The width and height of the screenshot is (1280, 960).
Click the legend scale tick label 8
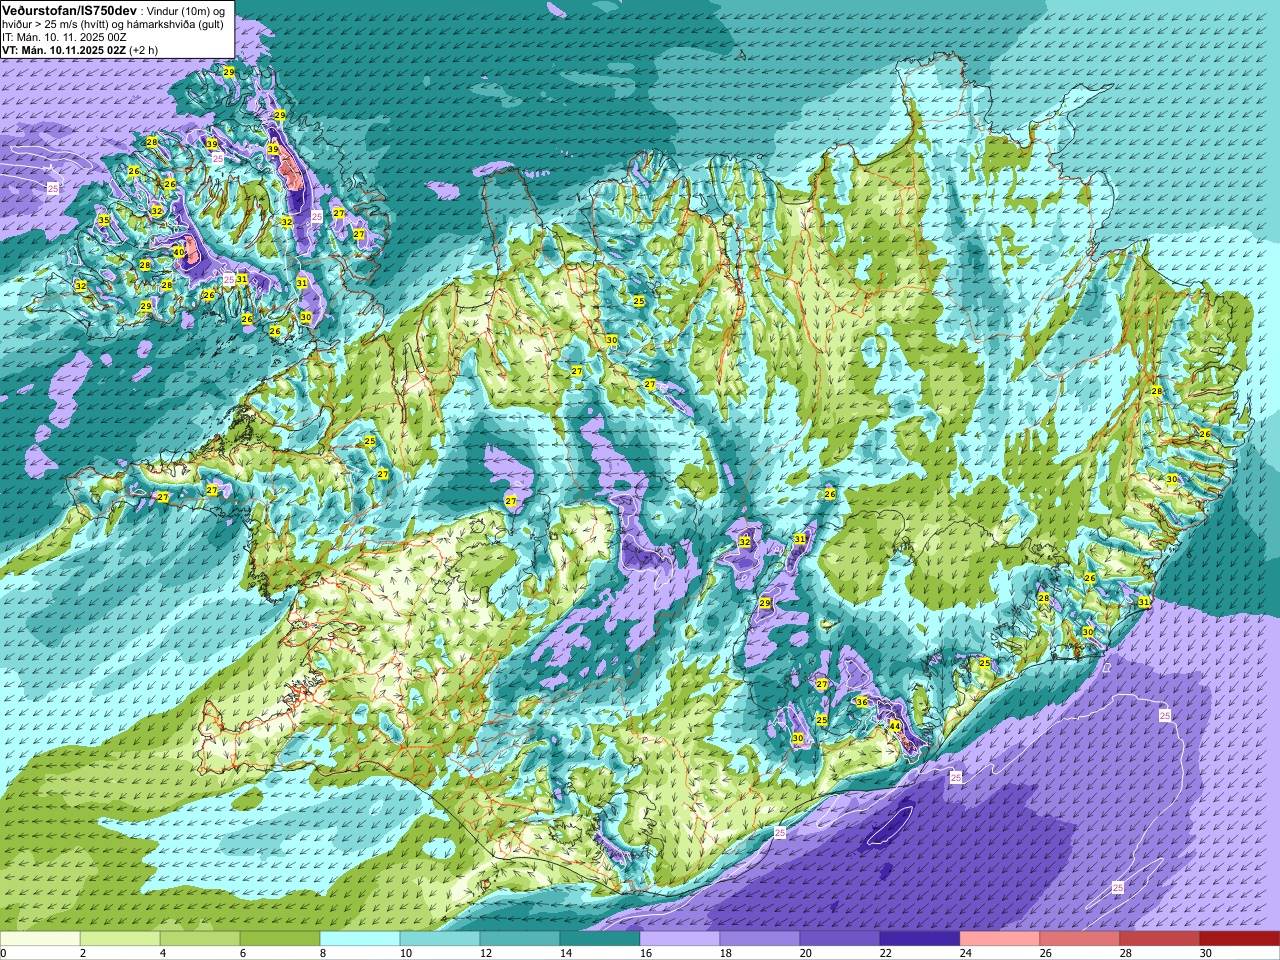(x=324, y=953)
